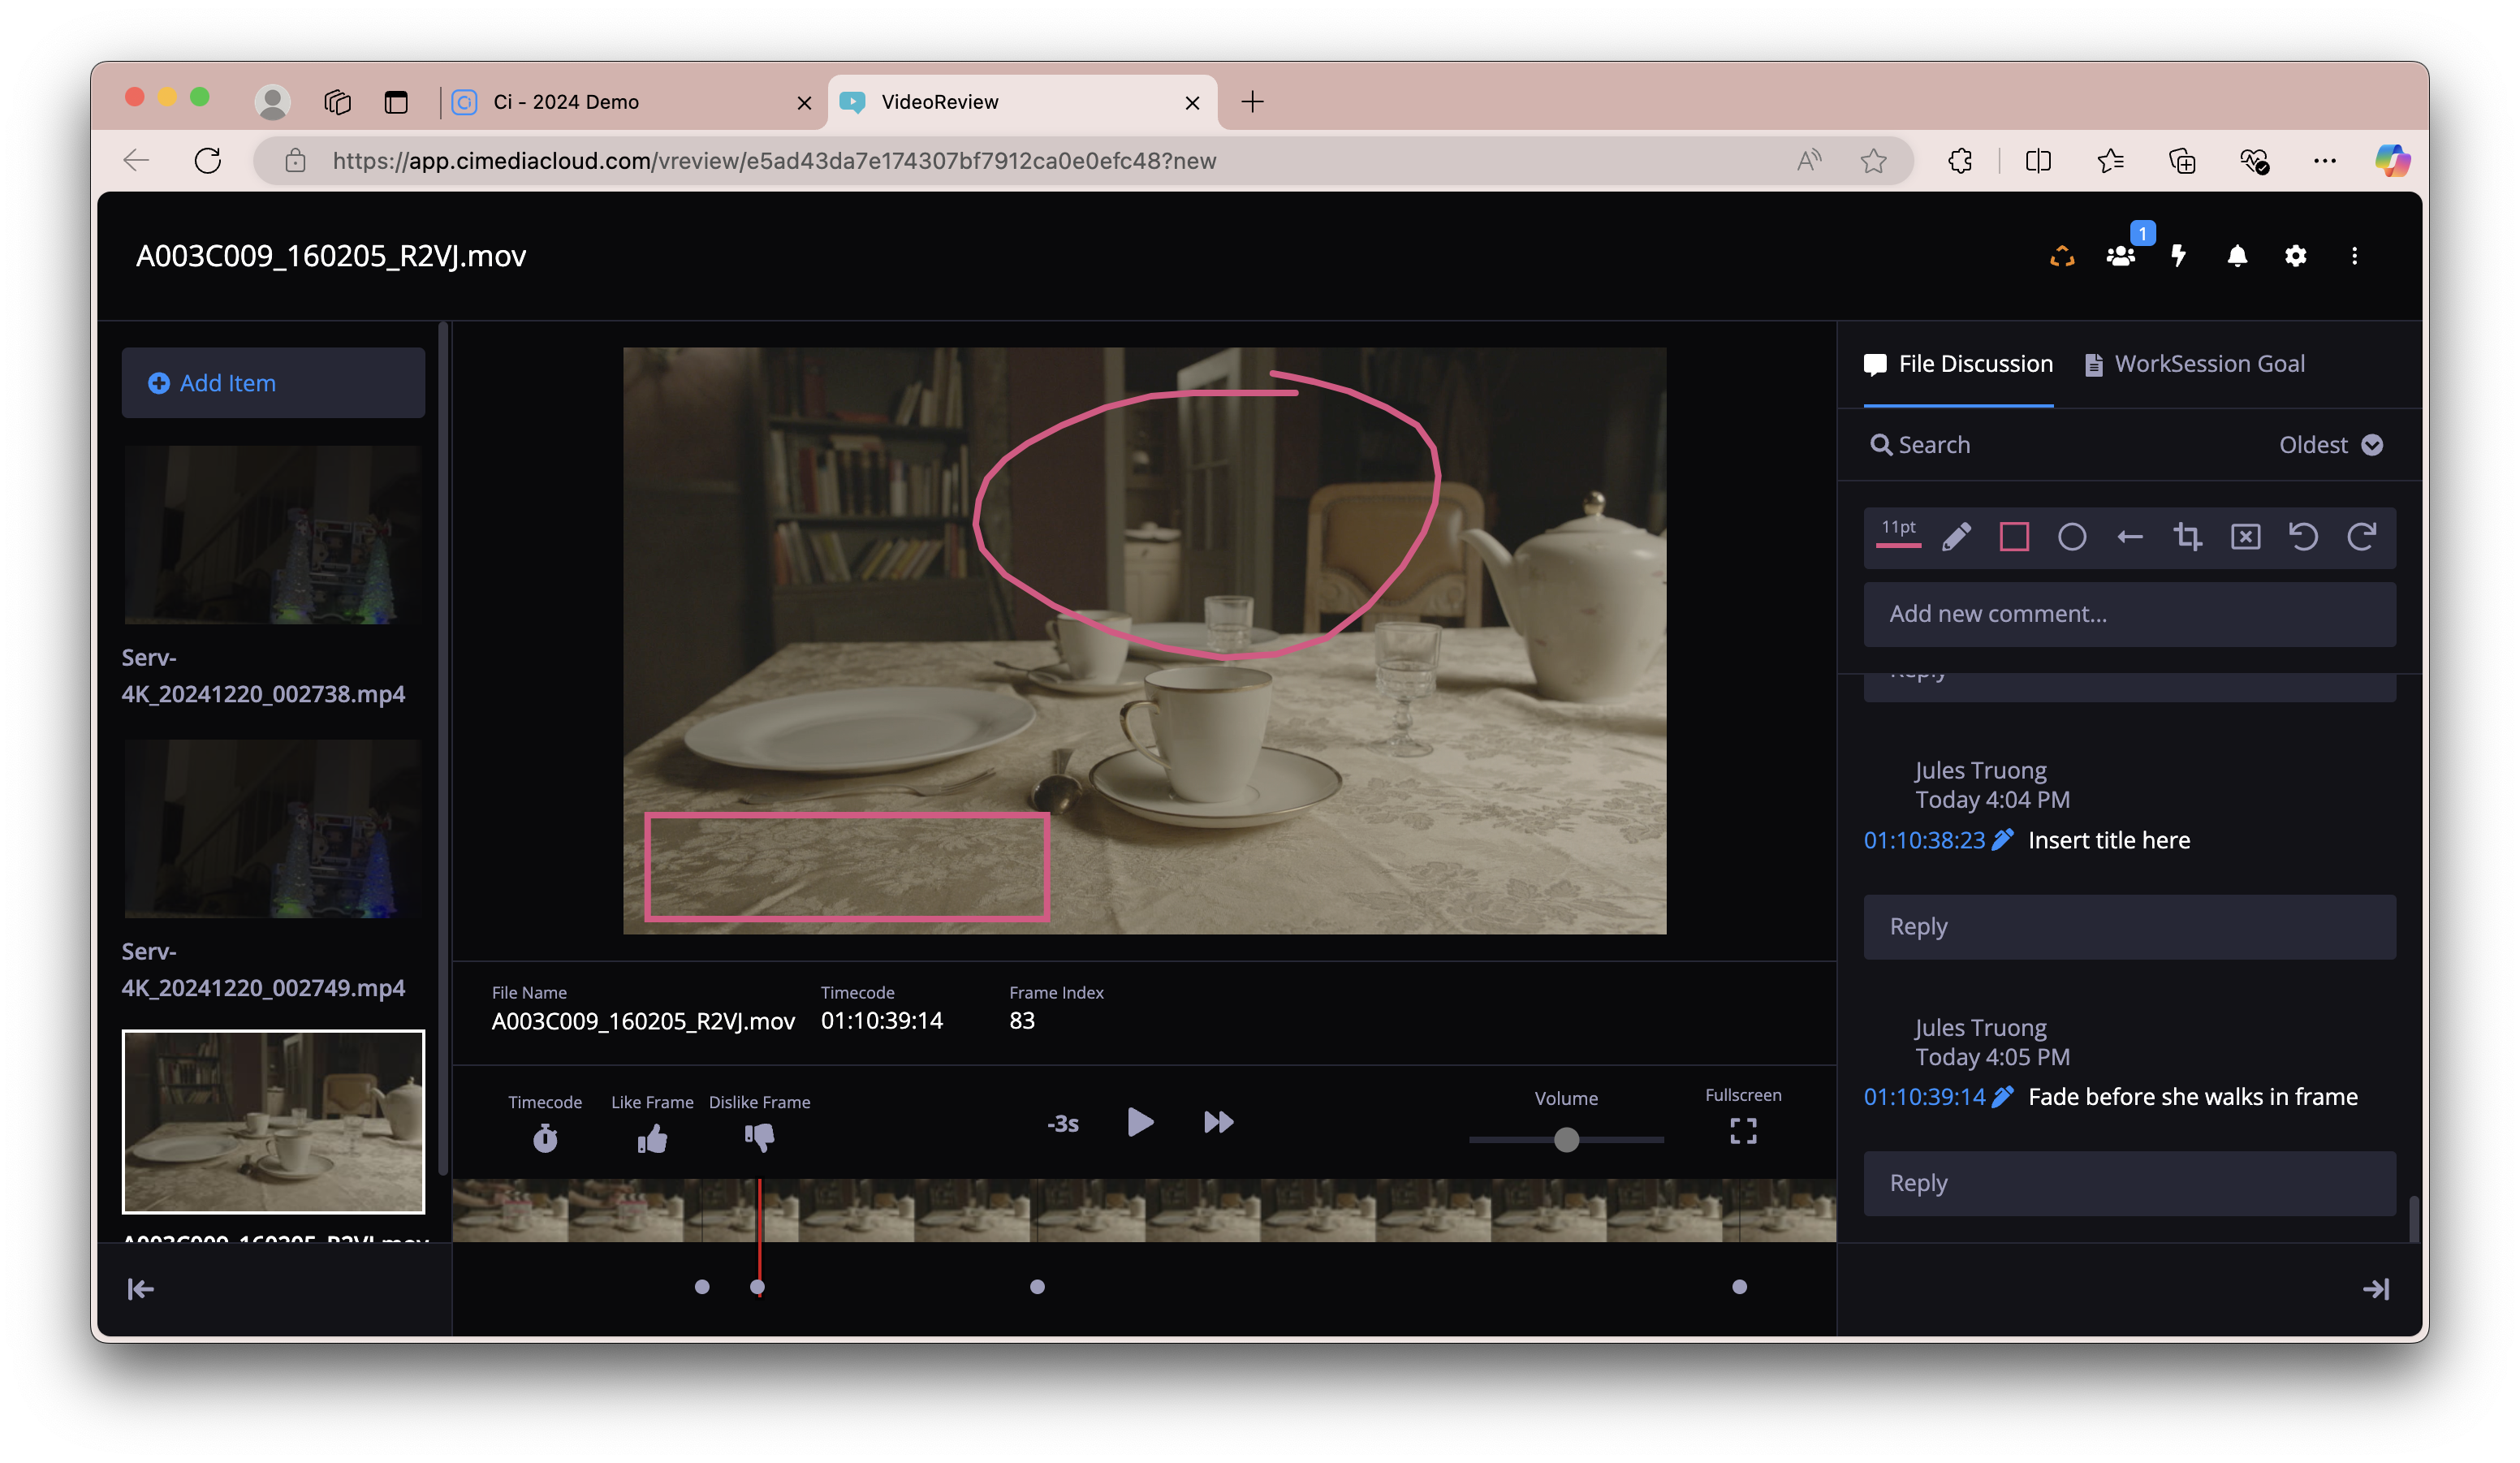
Task: Jump back with the -3s button
Action: (1062, 1124)
